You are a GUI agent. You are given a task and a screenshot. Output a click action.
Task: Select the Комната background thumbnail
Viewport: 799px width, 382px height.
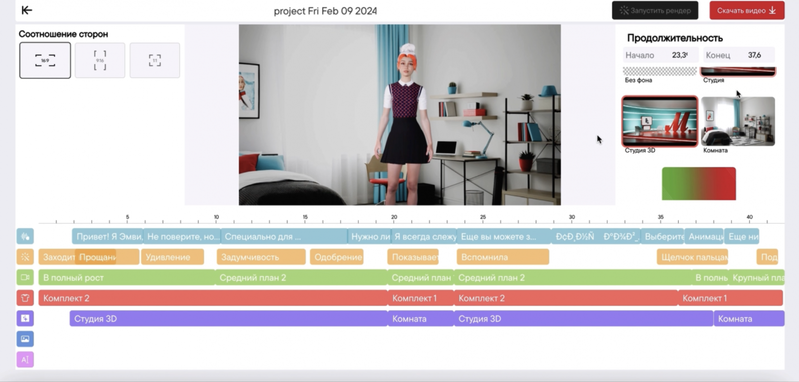[x=738, y=121]
